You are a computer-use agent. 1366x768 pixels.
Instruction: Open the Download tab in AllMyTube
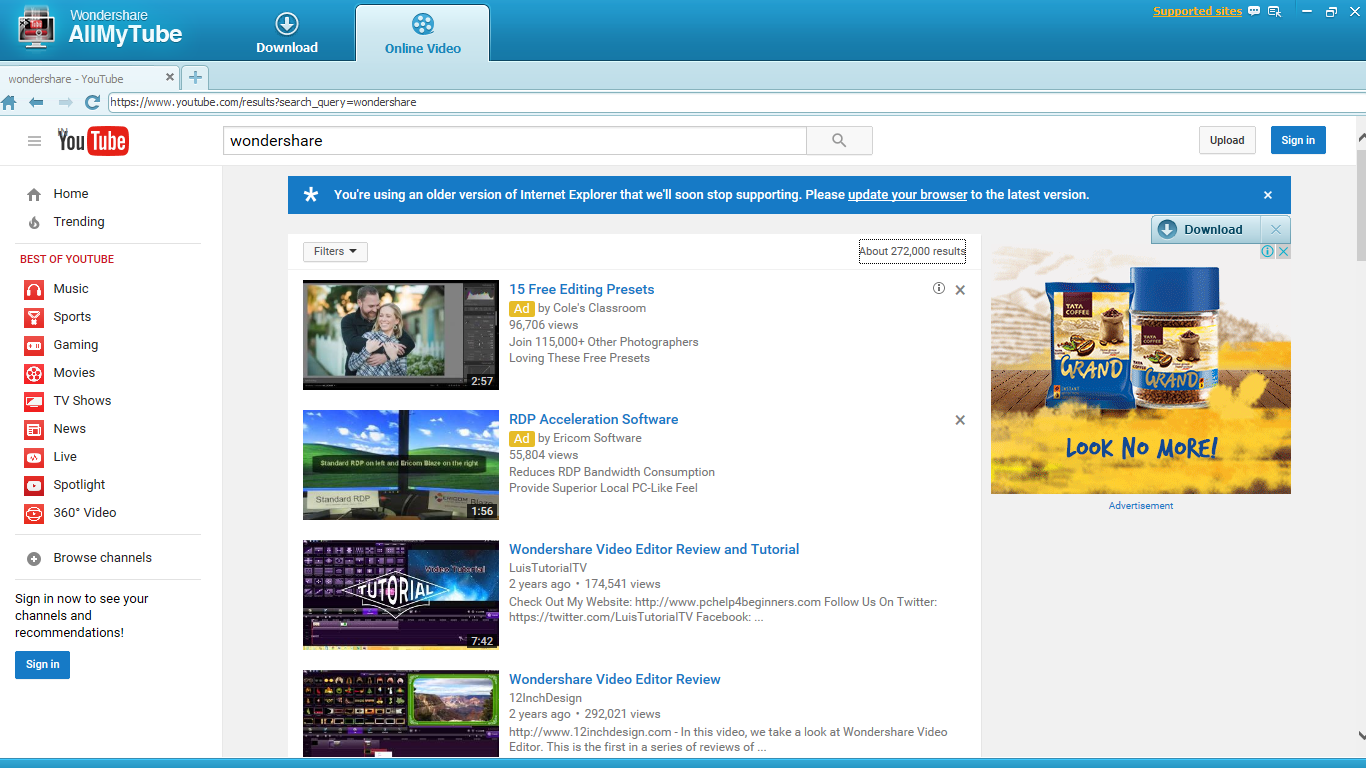click(287, 33)
